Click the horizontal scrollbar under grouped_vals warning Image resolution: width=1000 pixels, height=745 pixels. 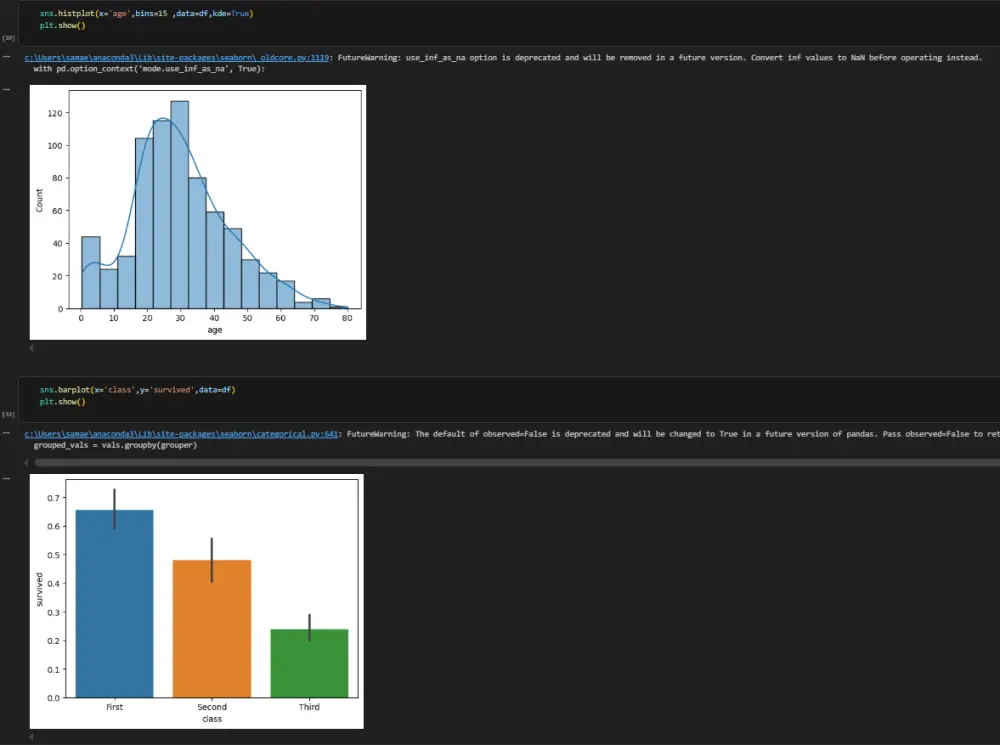(x=517, y=462)
